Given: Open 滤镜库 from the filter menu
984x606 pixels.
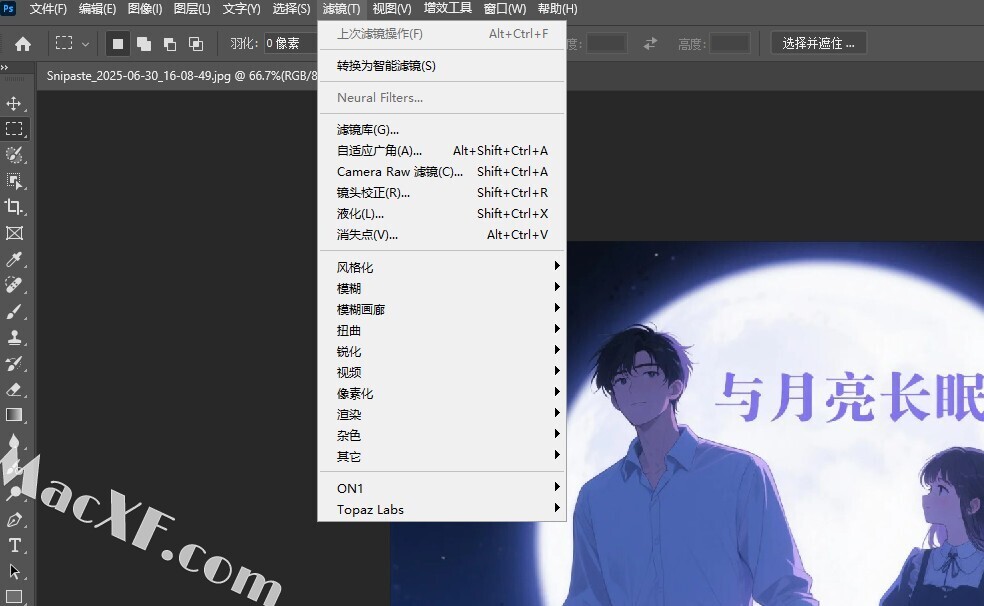Looking at the screenshot, I should pos(442,130).
